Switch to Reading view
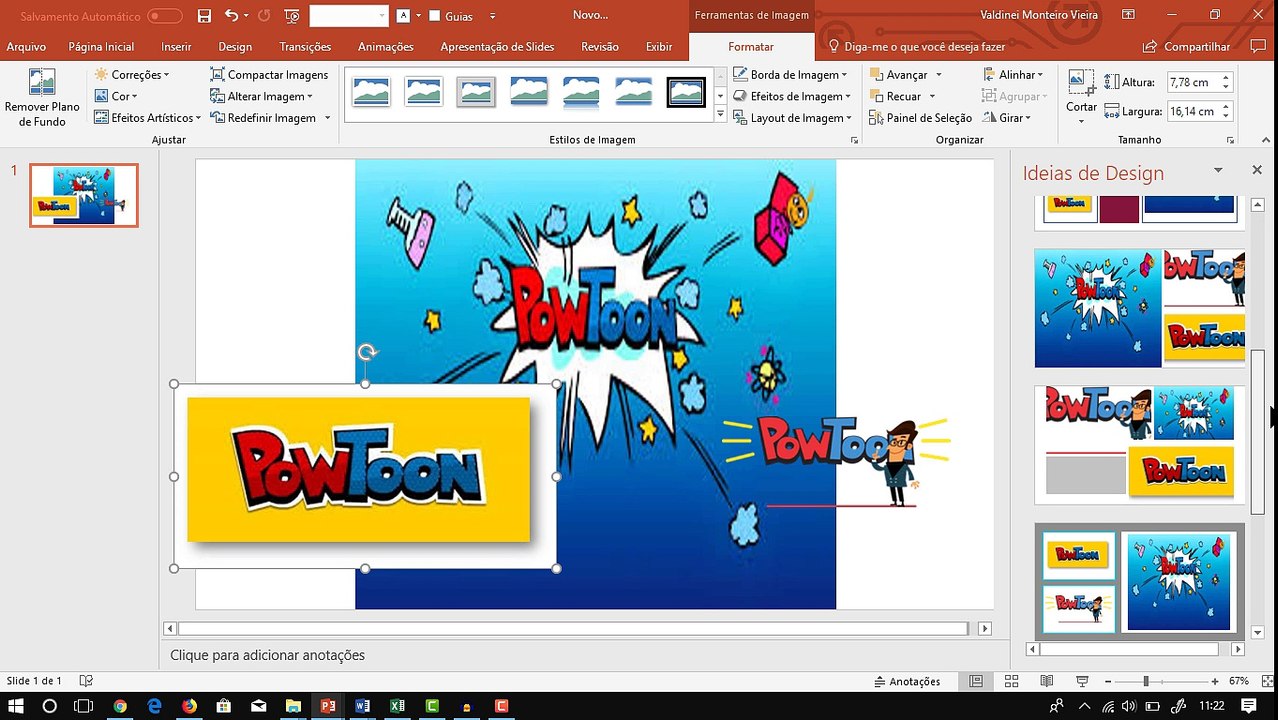Image resolution: width=1278 pixels, height=720 pixels. [1046, 681]
